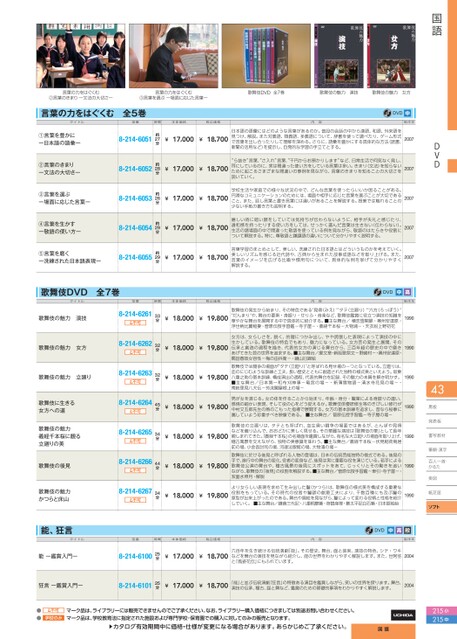Viewport: 457px width, 639px height.
Task: Click product code 8-214-6264
Action: coord(135,403)
